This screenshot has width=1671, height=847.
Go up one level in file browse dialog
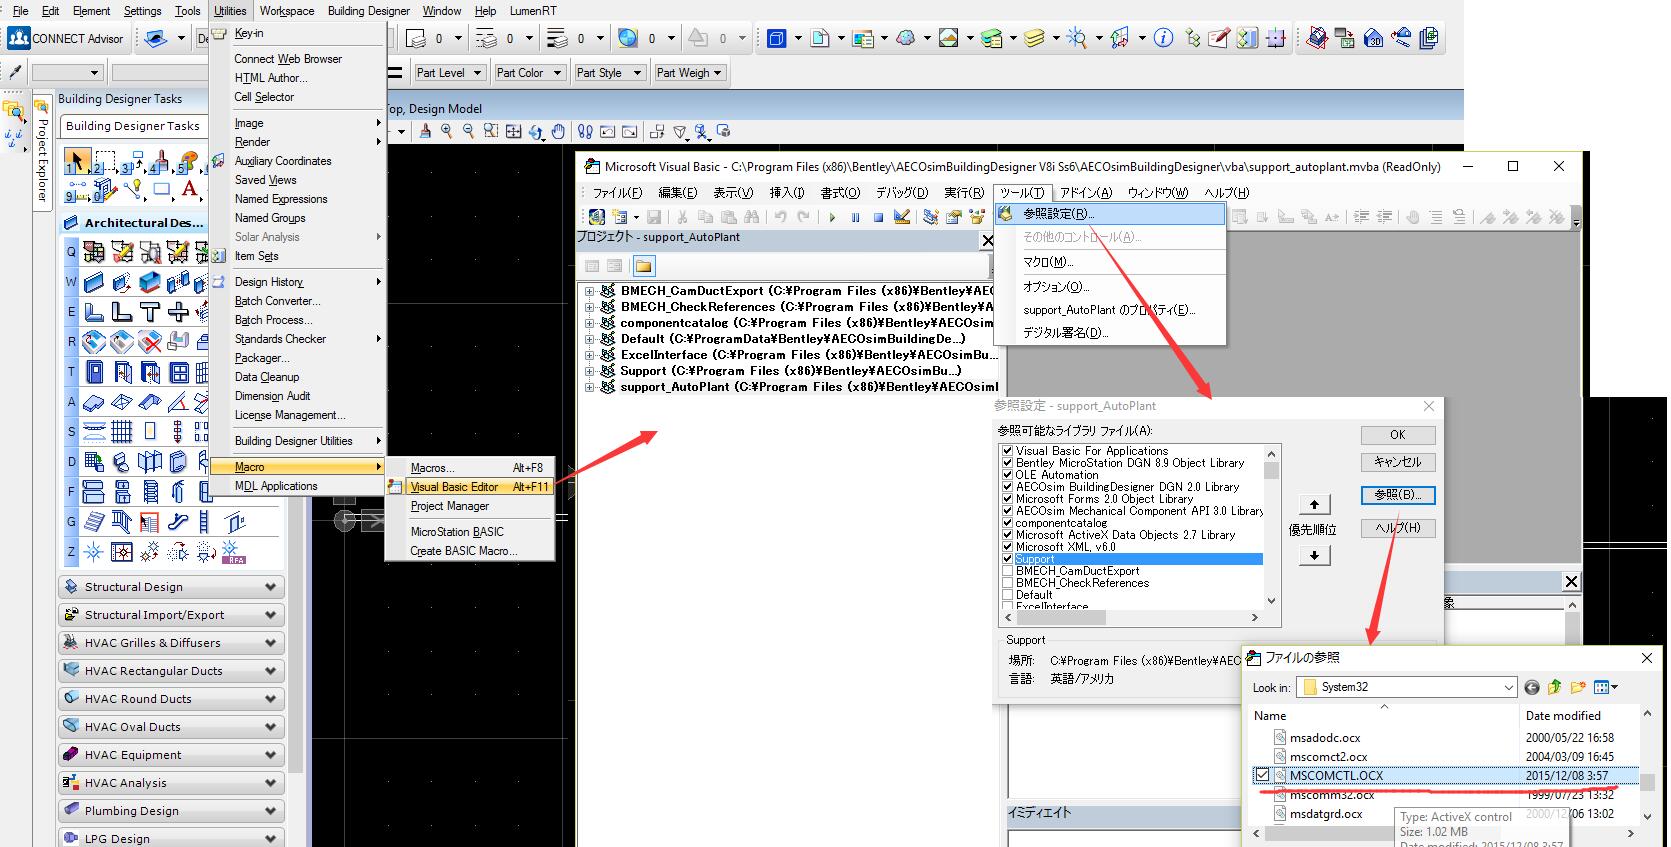[1554, 687]
